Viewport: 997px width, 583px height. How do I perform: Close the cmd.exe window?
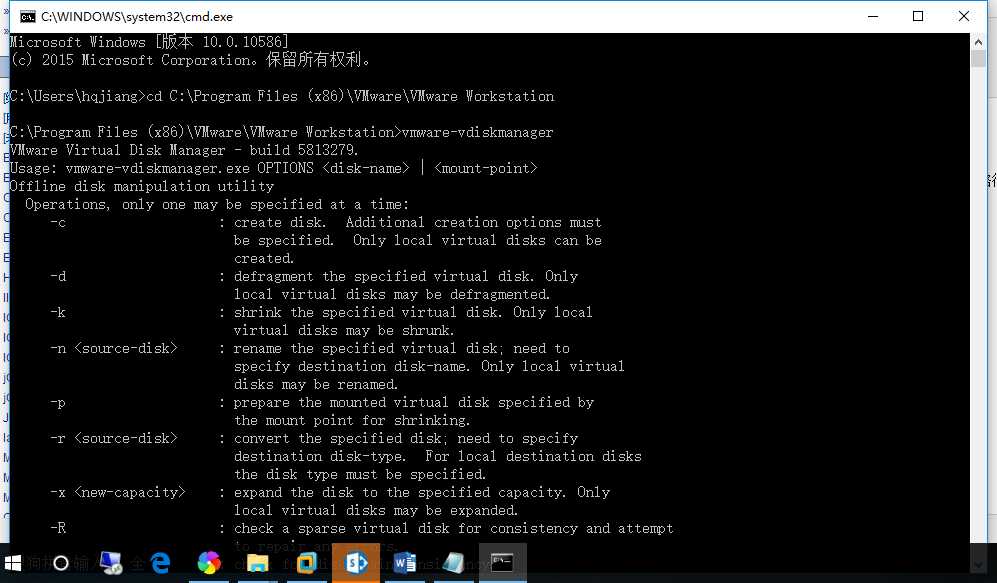point(963,17)
